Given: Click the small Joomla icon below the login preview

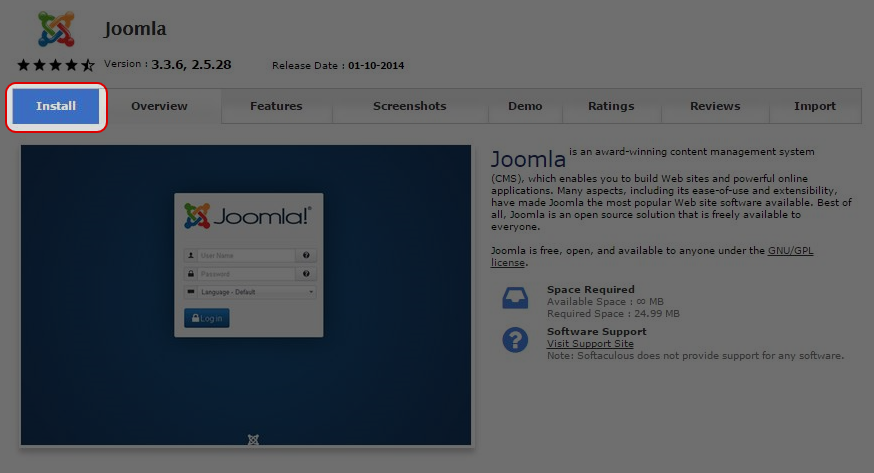Looking at the screenshot, I should click(x=253, y=439).
